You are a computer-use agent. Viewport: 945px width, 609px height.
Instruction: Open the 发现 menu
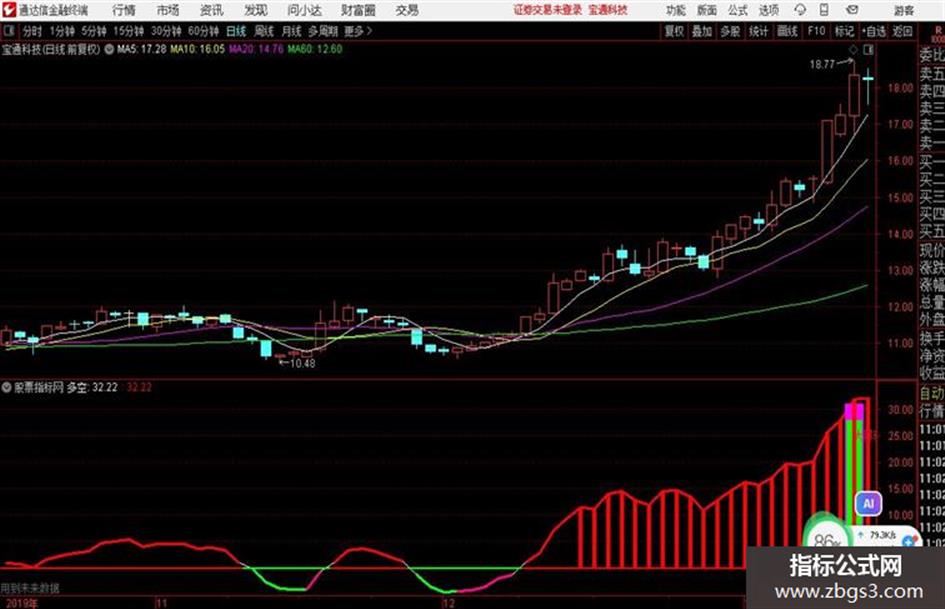pos(256,10)
